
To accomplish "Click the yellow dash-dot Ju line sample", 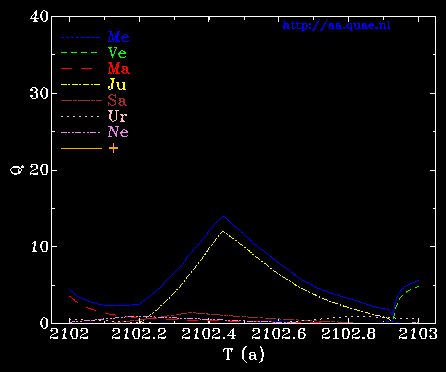I will click(x=81, y=85).
